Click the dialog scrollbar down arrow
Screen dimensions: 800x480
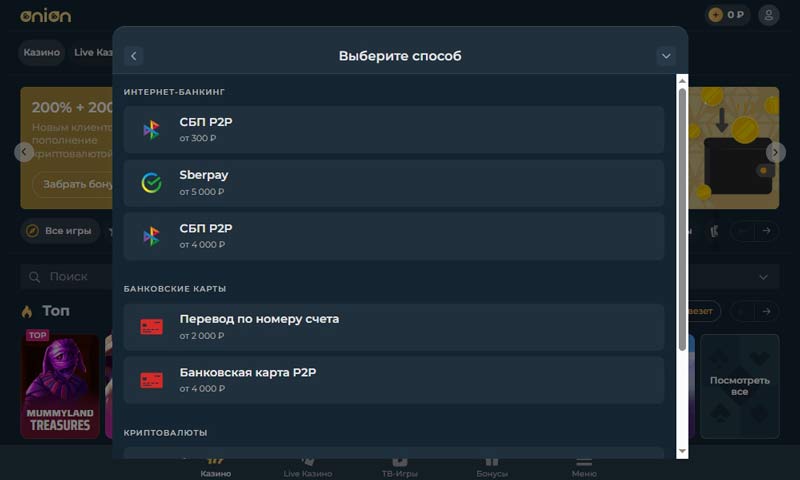(682, 452)
